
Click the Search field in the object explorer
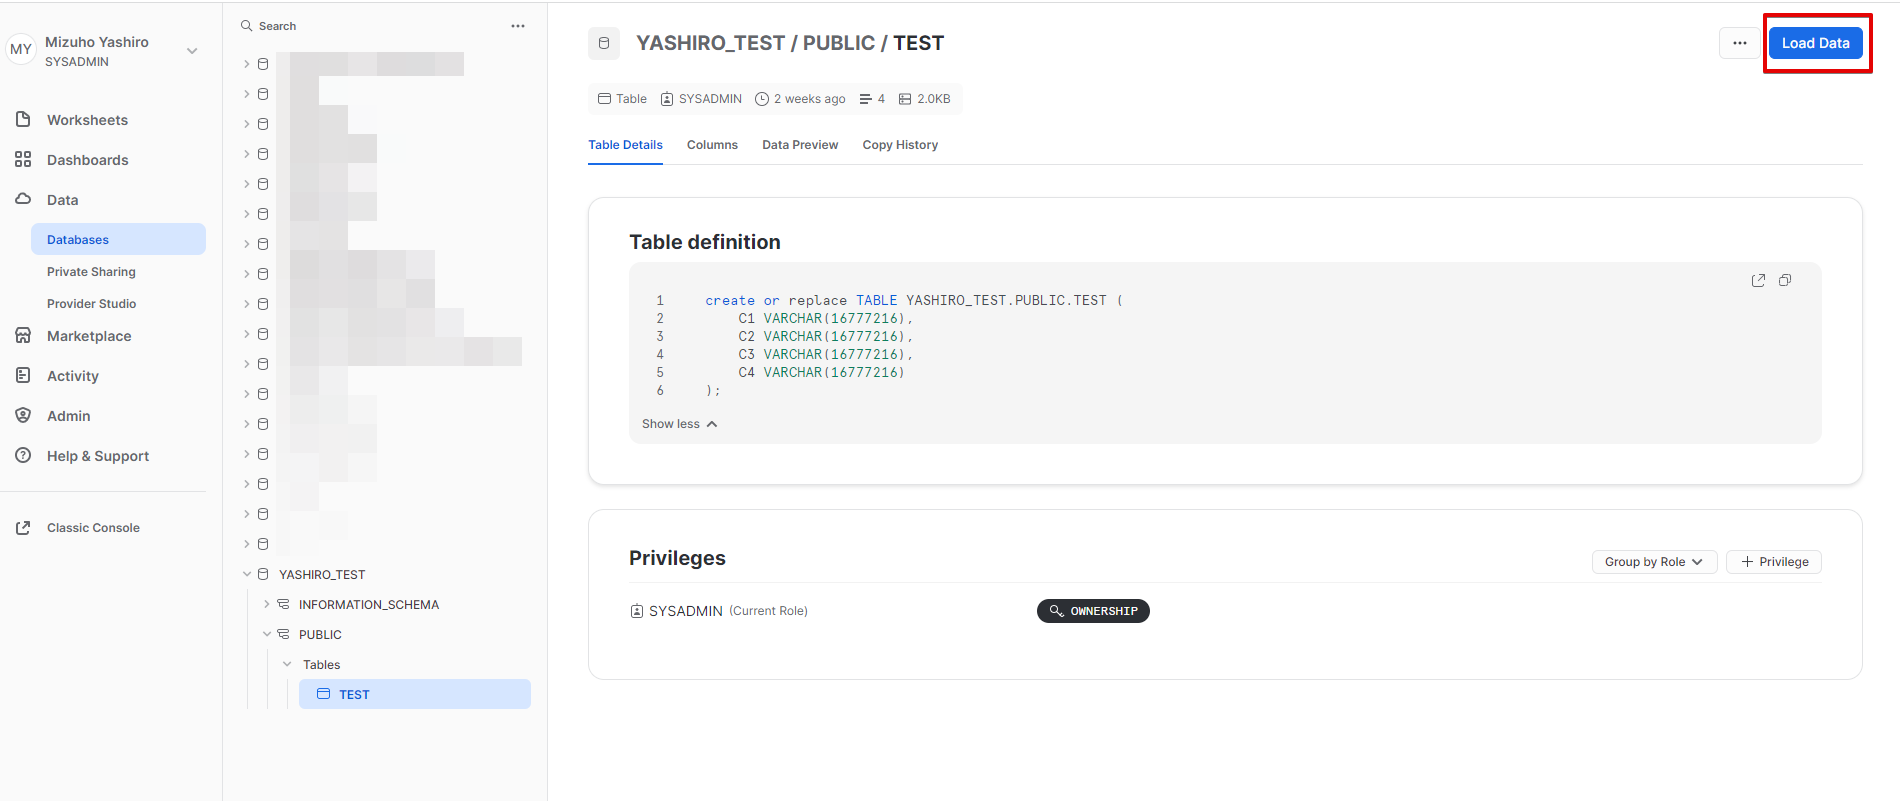pos(370,26)
